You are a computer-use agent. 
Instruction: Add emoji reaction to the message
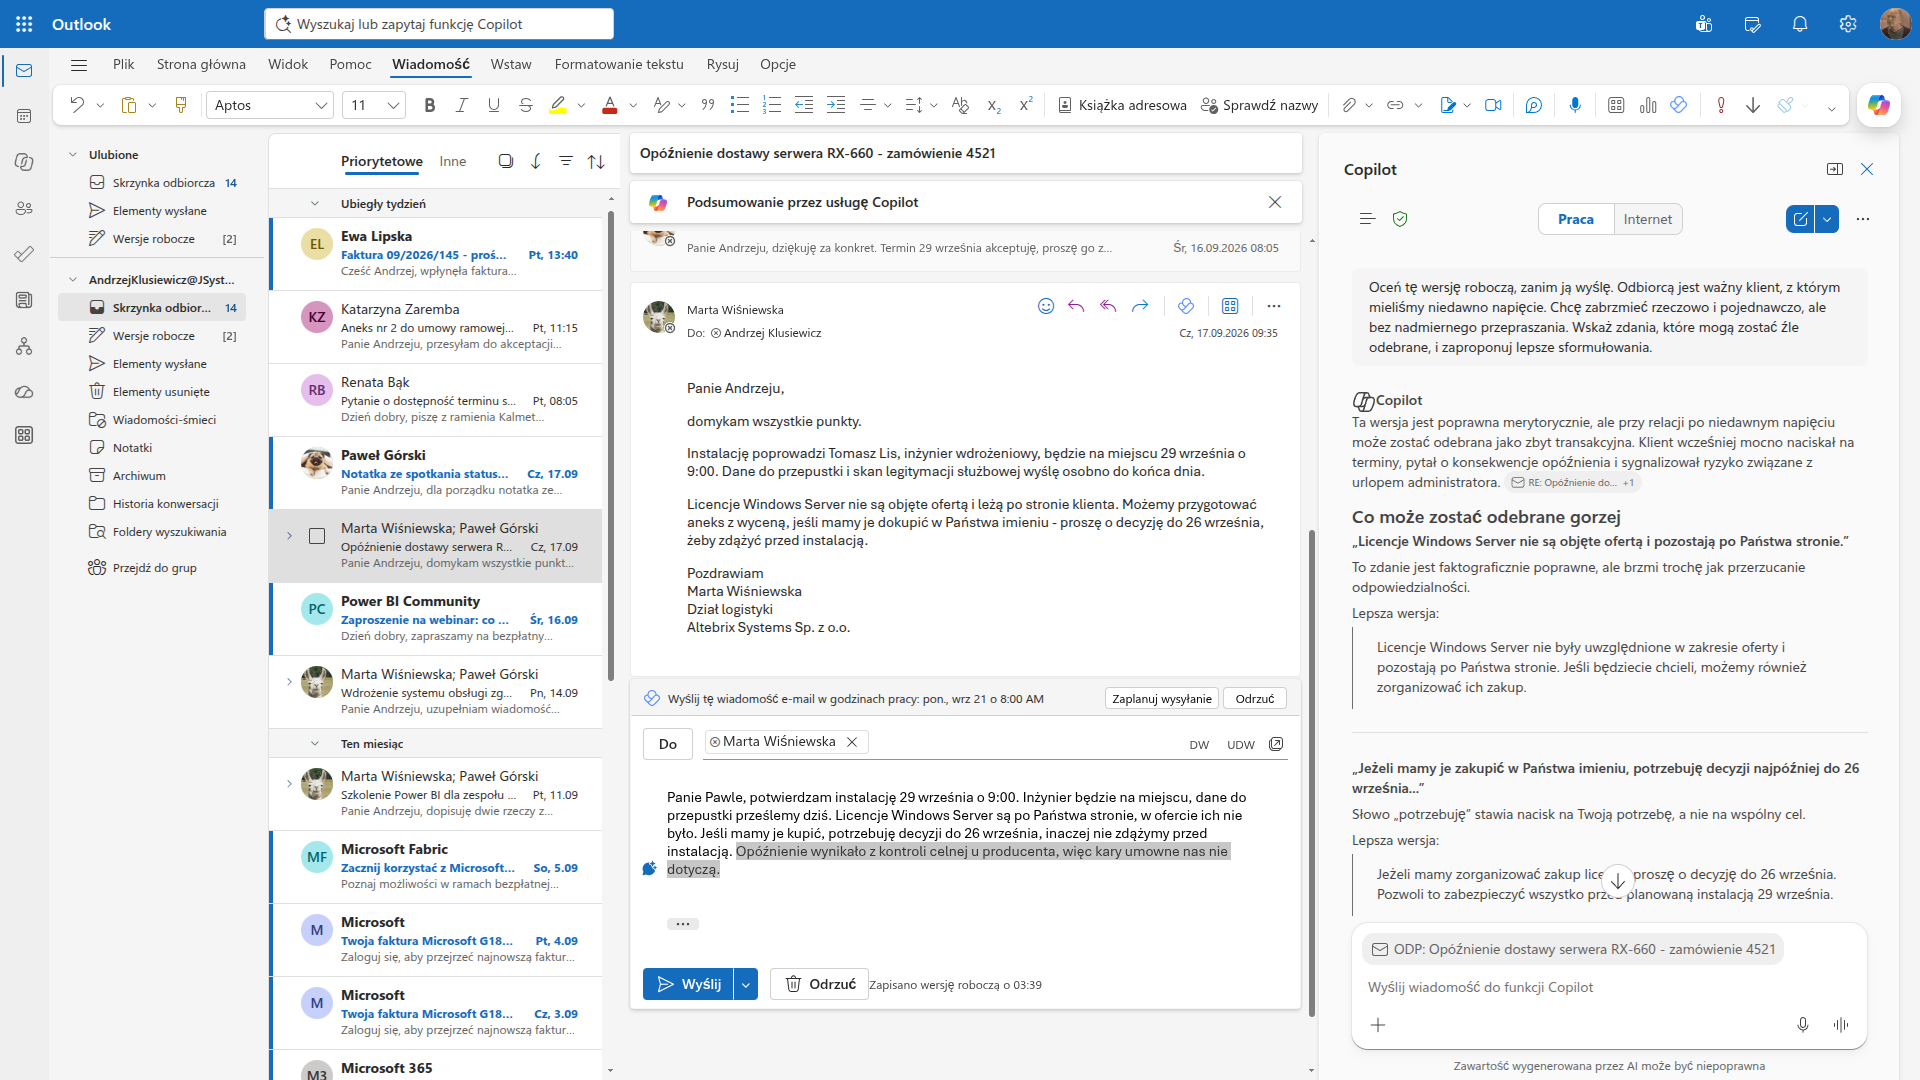point(1046,306)
